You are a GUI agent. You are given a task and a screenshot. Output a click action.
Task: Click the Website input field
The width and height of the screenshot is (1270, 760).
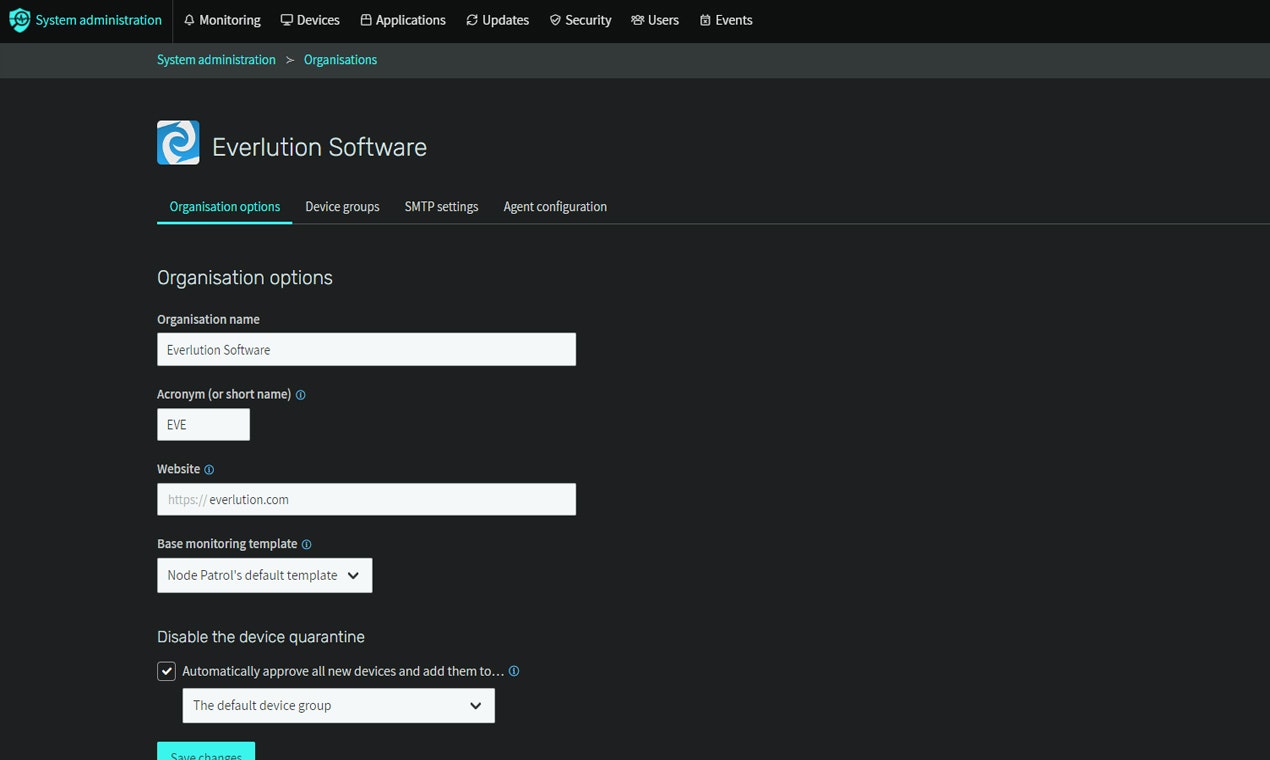click(x=366, y=500)
